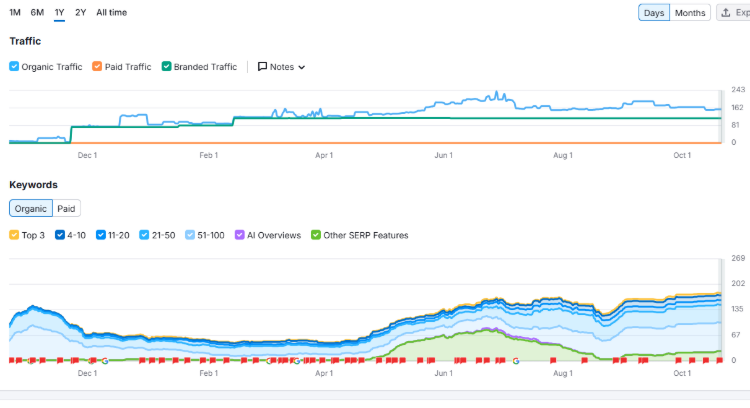Screen dimensions: 750x408
Task: Uncheck the 11-20 positions checkbox
Action: click(x=100, y=235)
